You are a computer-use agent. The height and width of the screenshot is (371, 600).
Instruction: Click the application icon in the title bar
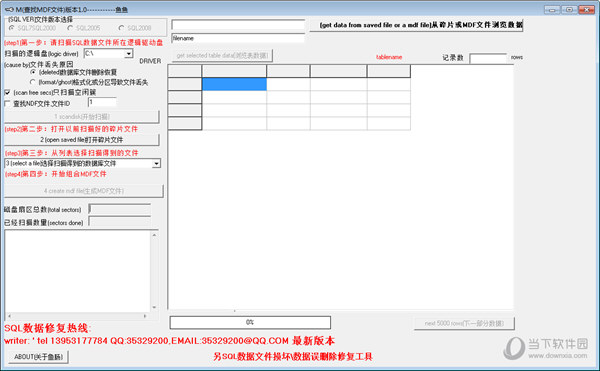[x=9, y=9]
